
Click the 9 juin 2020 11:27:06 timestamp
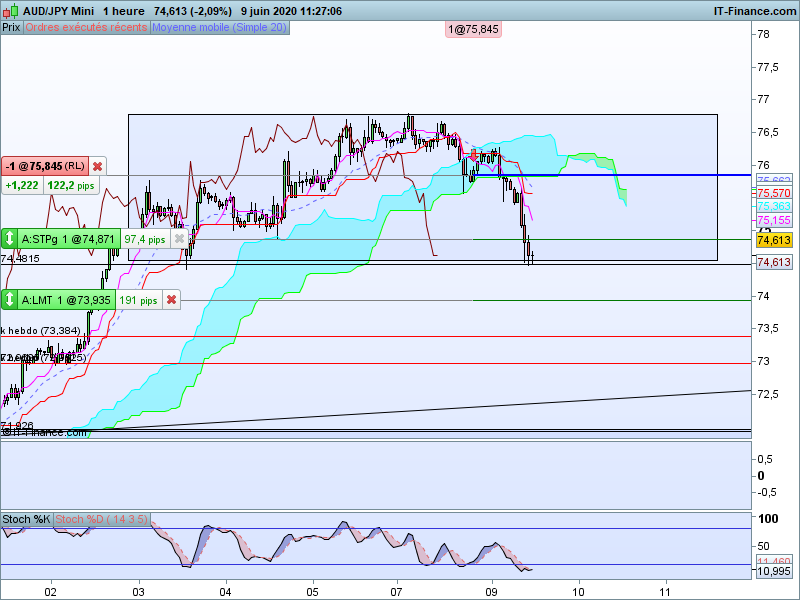click(x=291, y=11)
